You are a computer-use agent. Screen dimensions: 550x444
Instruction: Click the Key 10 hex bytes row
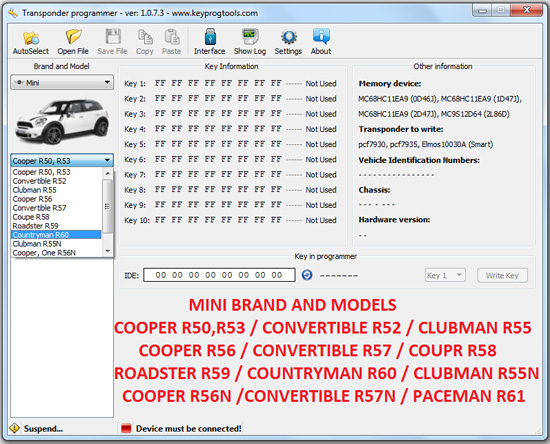point(218,220)
